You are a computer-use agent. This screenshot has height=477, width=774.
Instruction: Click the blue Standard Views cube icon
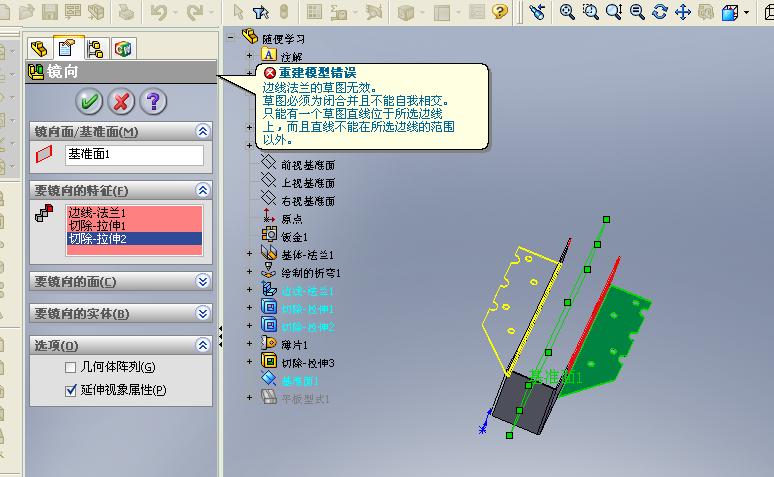[x=730, y=11]
